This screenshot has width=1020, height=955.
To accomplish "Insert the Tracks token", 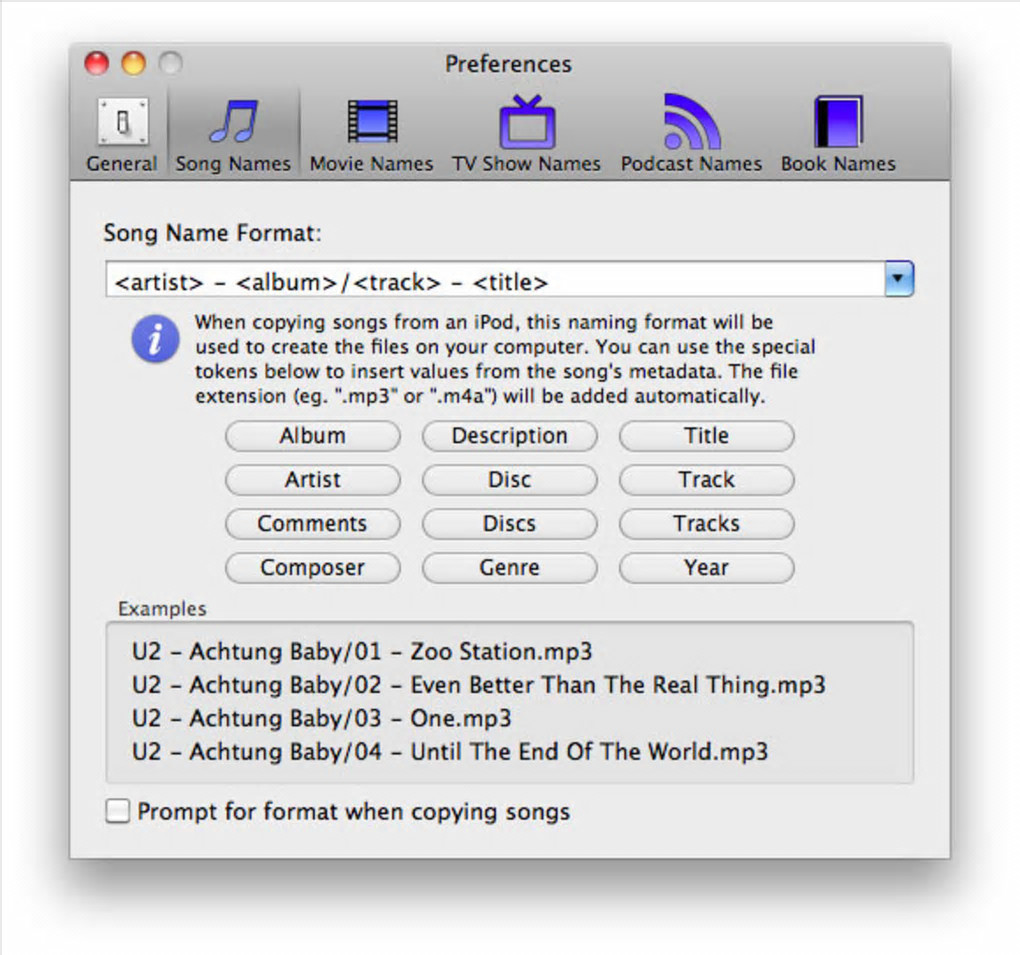I will (707, 524).
